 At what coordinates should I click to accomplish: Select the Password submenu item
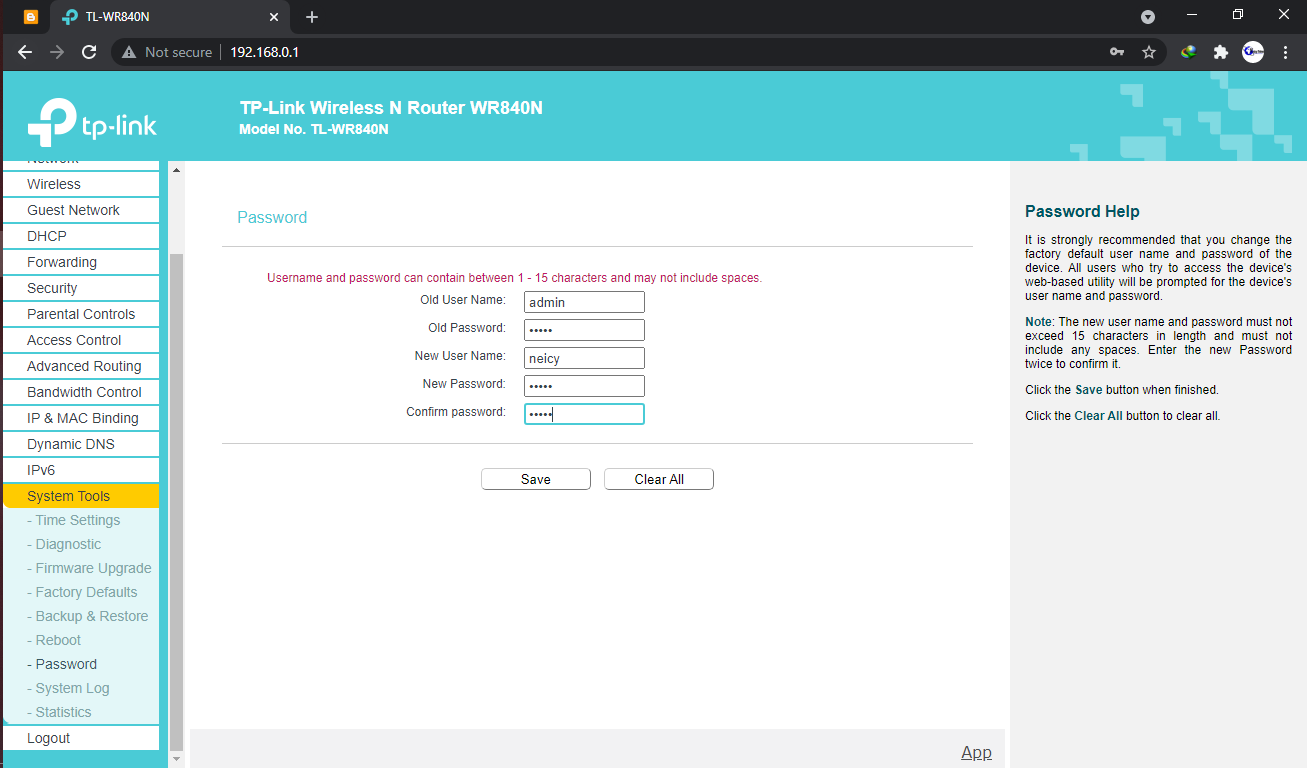(x=63, y=664)
